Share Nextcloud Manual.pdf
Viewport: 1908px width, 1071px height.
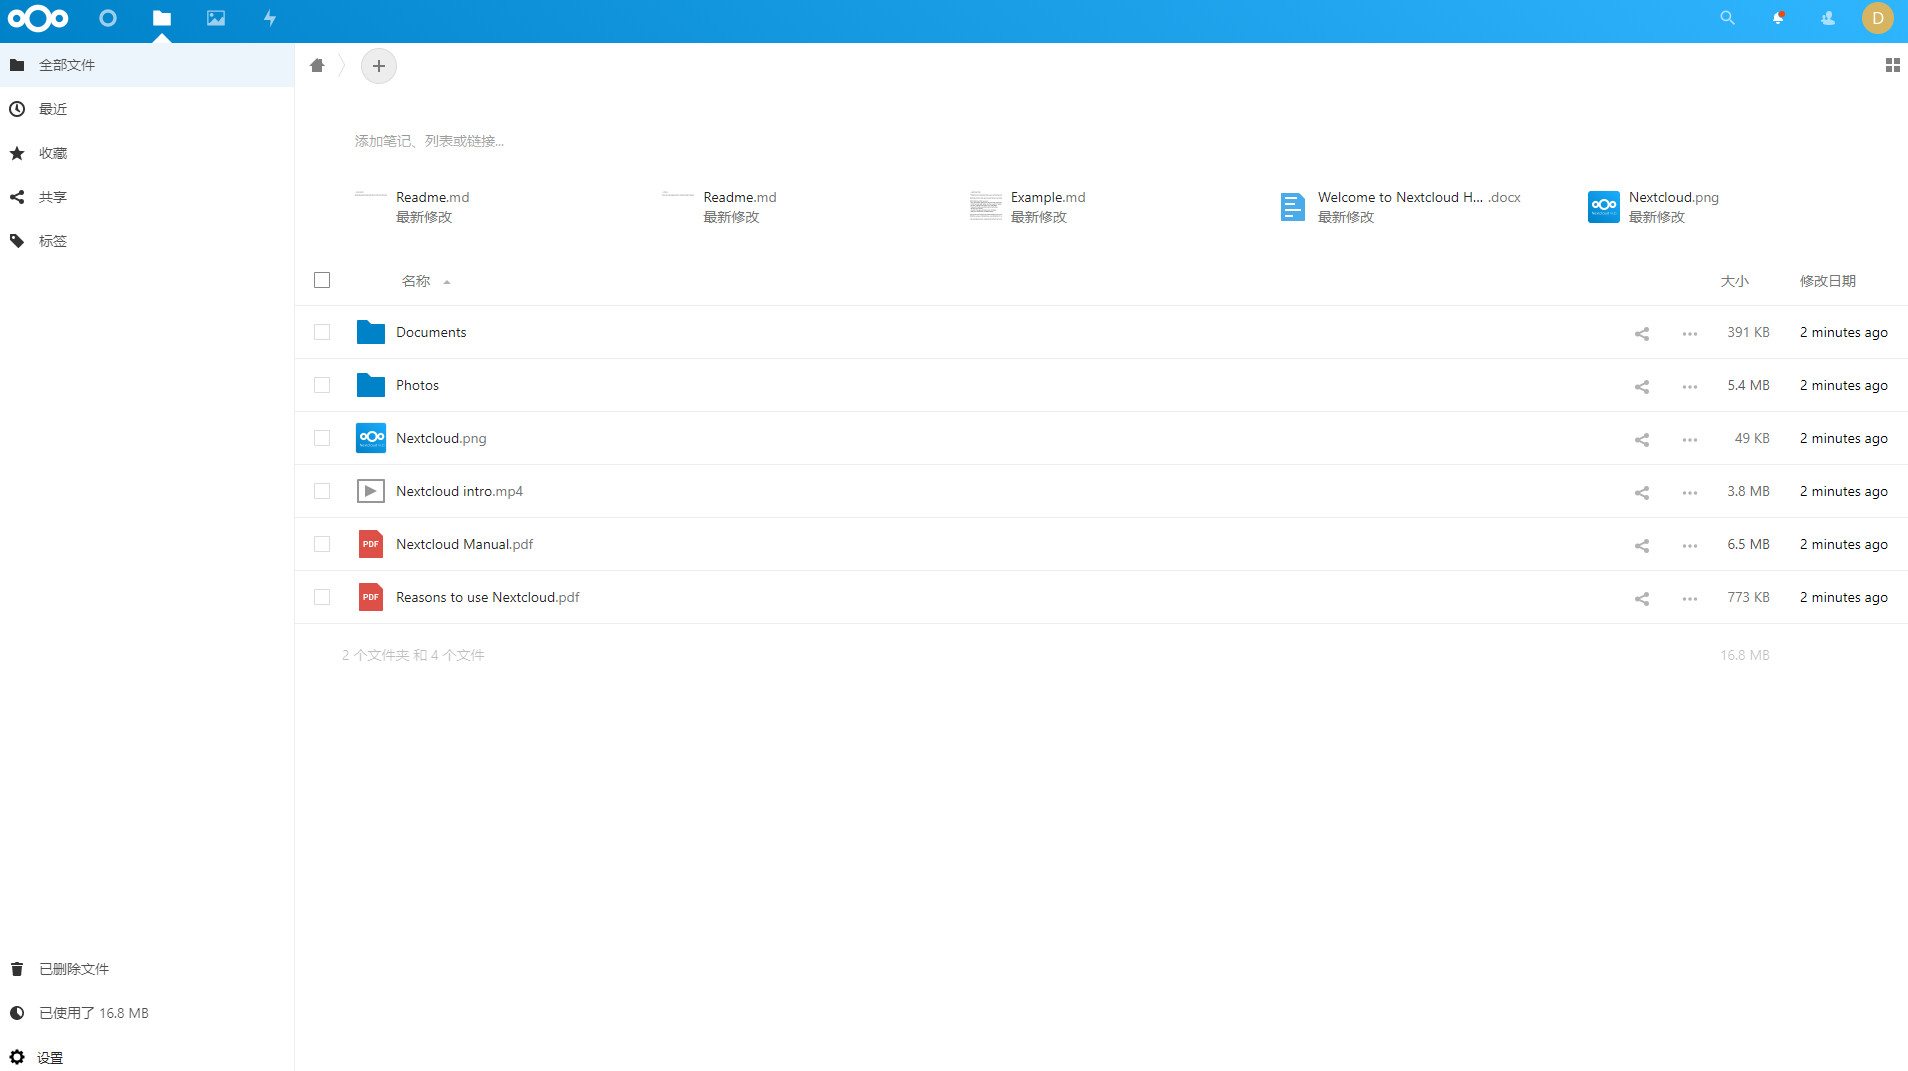1642,545
